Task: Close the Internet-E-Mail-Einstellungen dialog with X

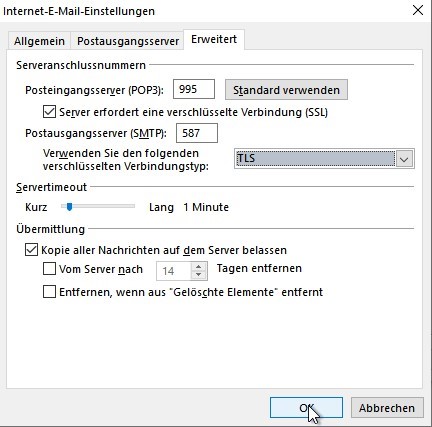Action: [418, 10]
